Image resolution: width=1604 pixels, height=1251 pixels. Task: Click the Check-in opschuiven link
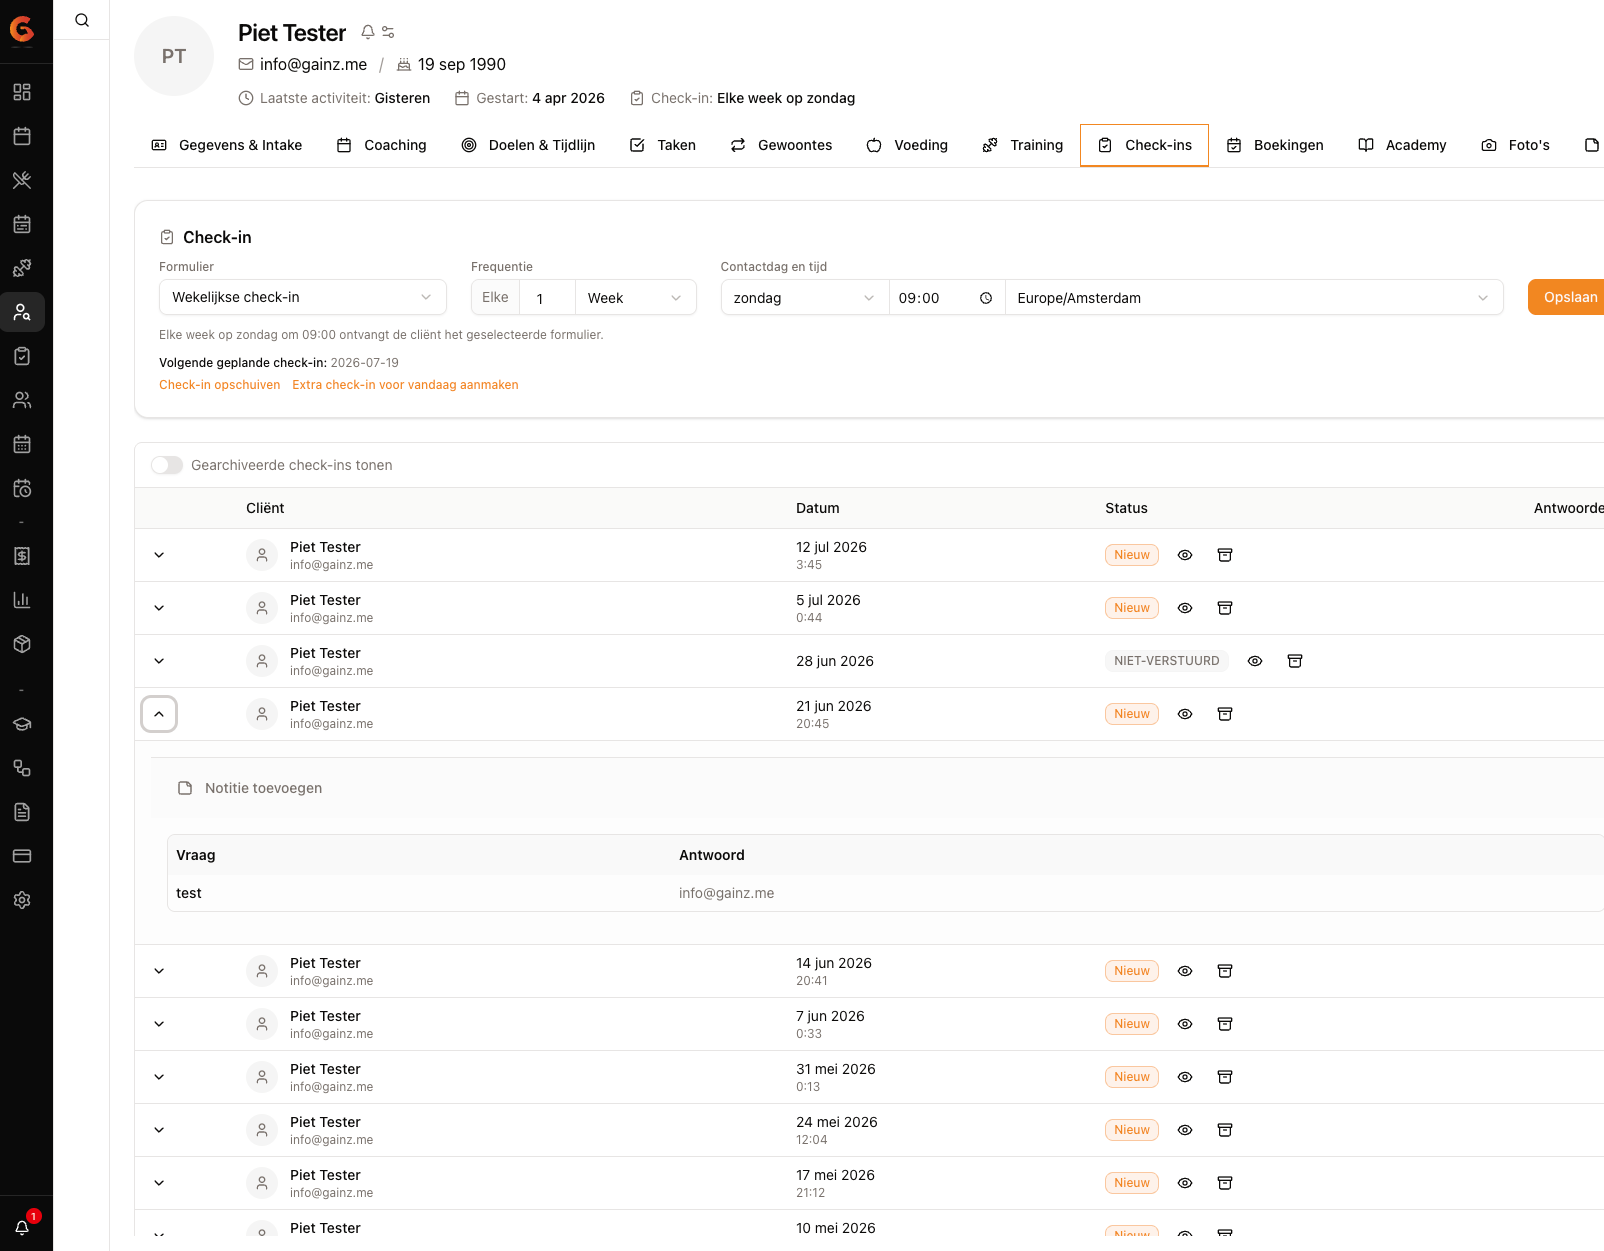(x=220, y=385)
